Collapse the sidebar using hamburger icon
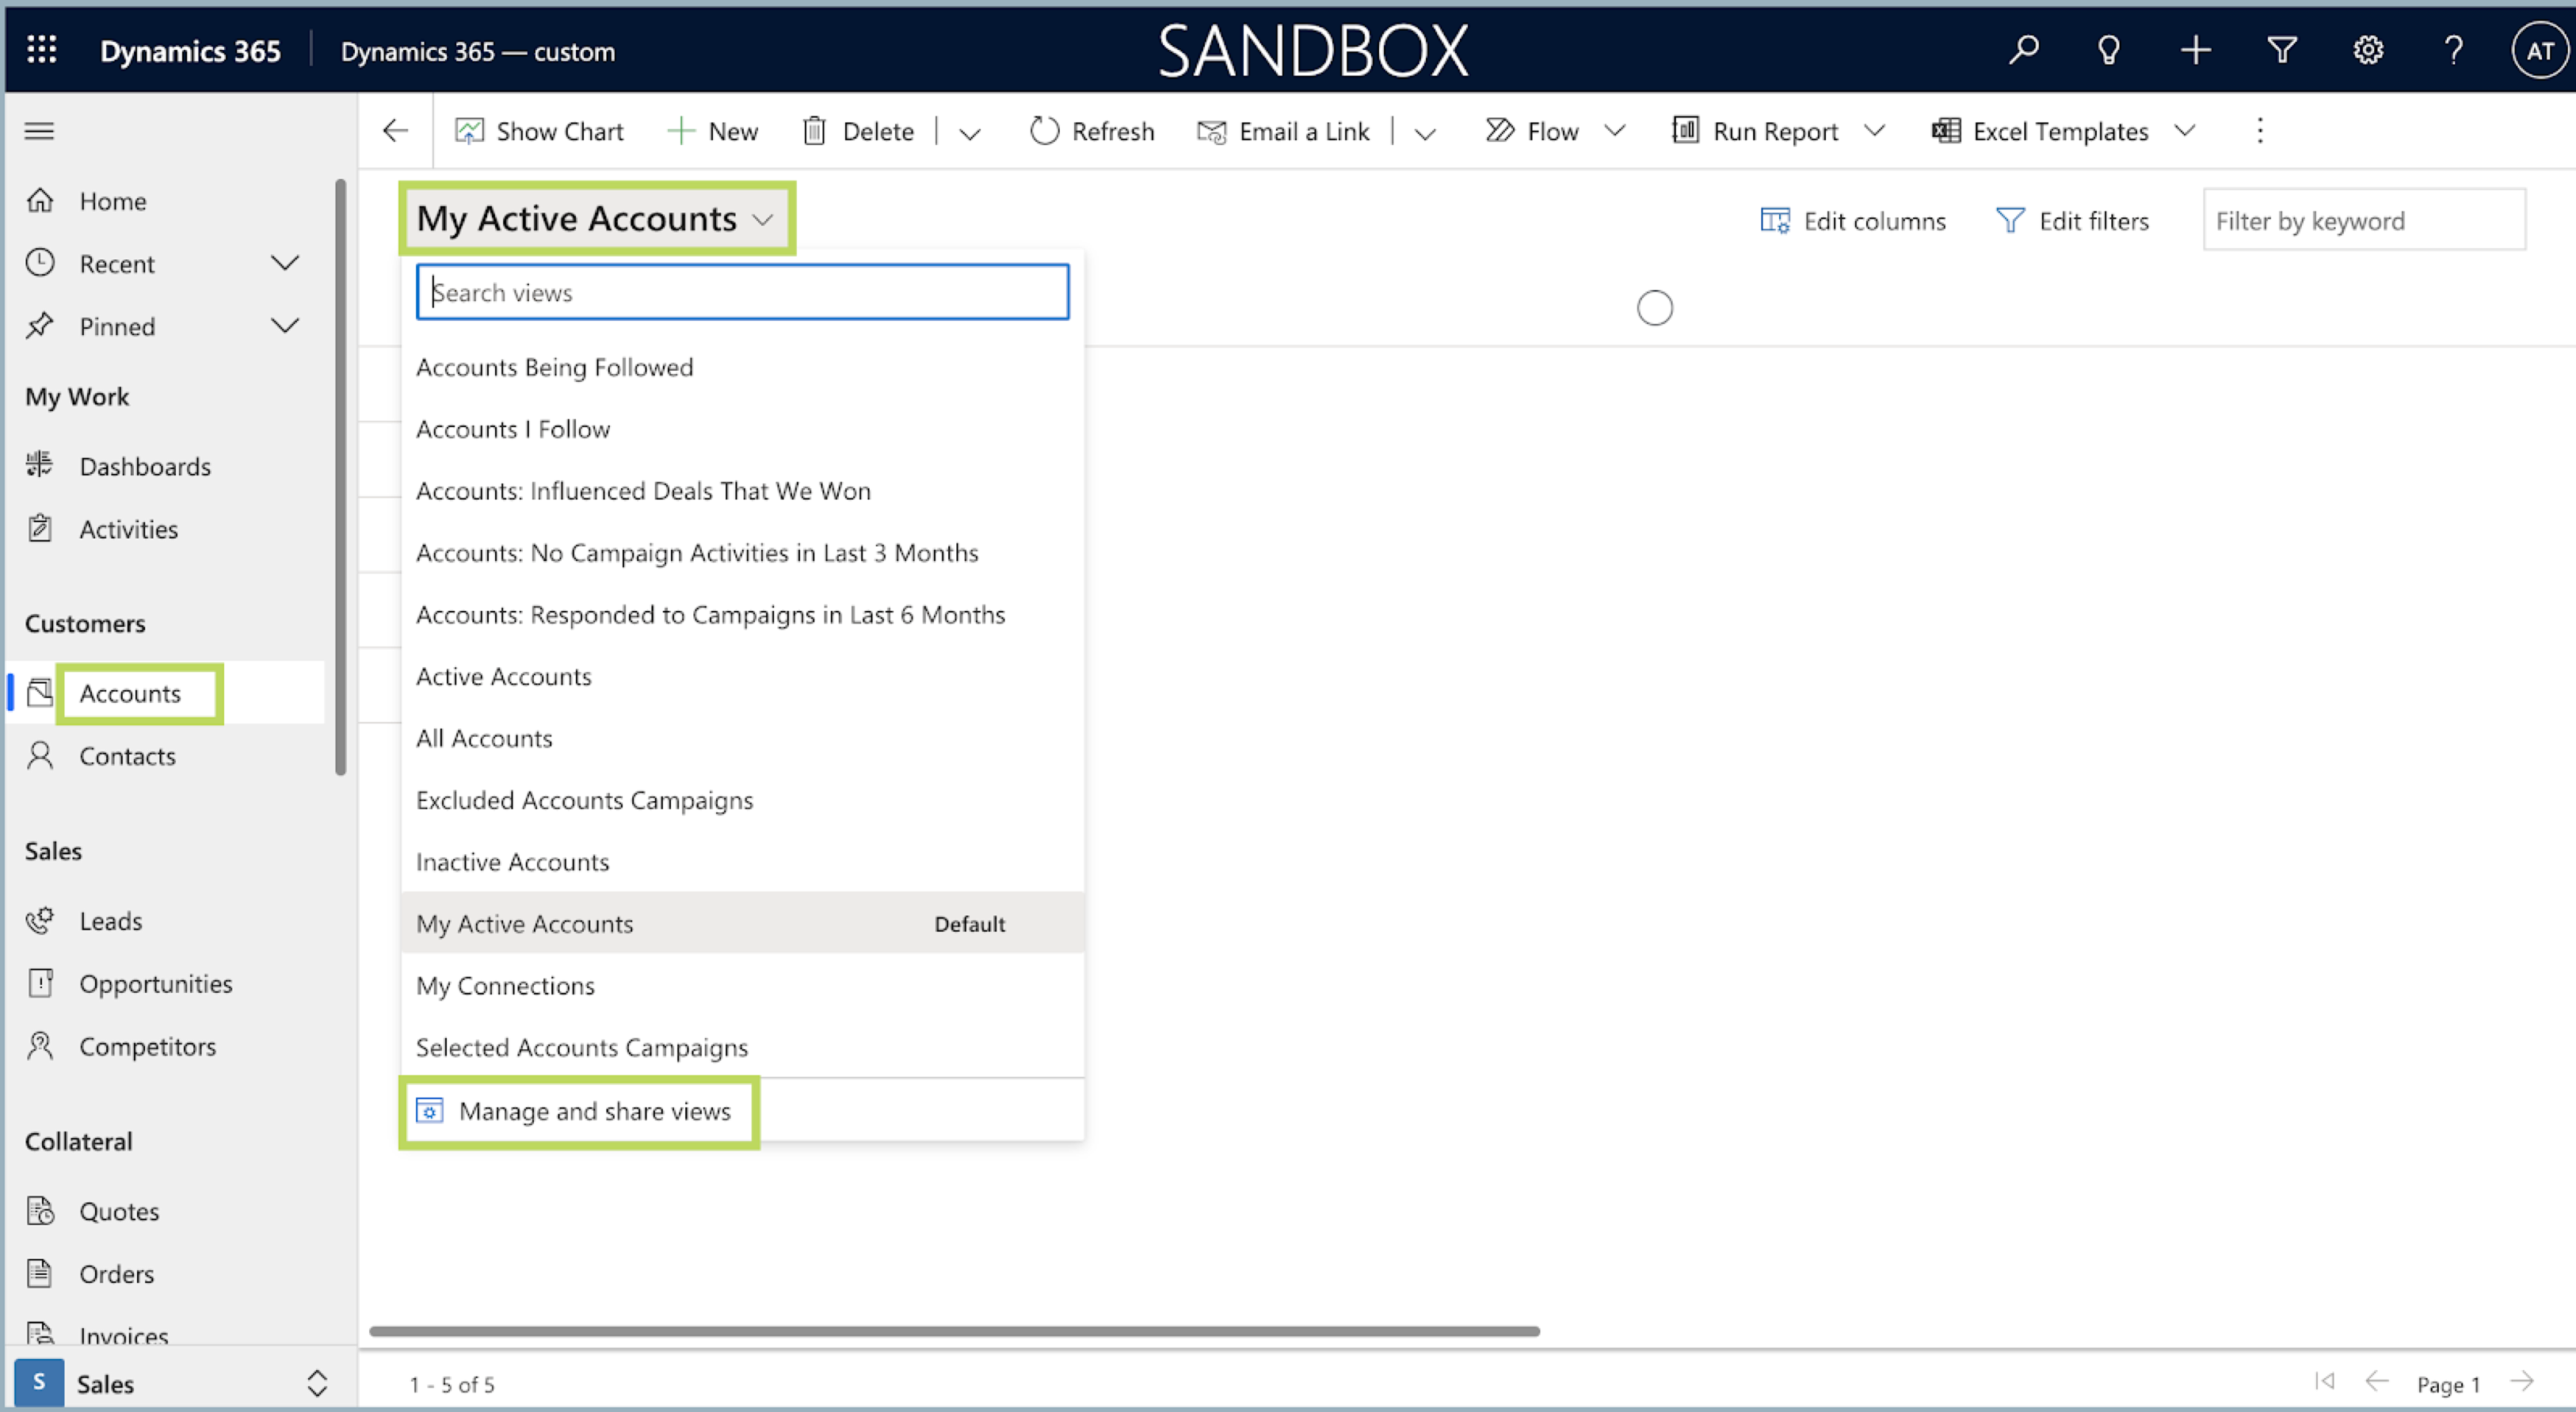This screenshot has height=1412, width=2576. click(x=39, y=131)
